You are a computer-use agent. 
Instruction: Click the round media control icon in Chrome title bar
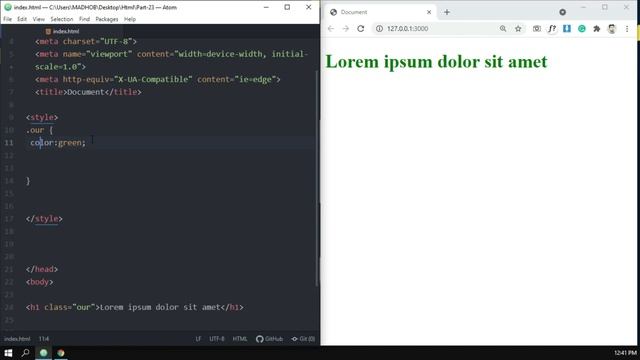[562, 12]
